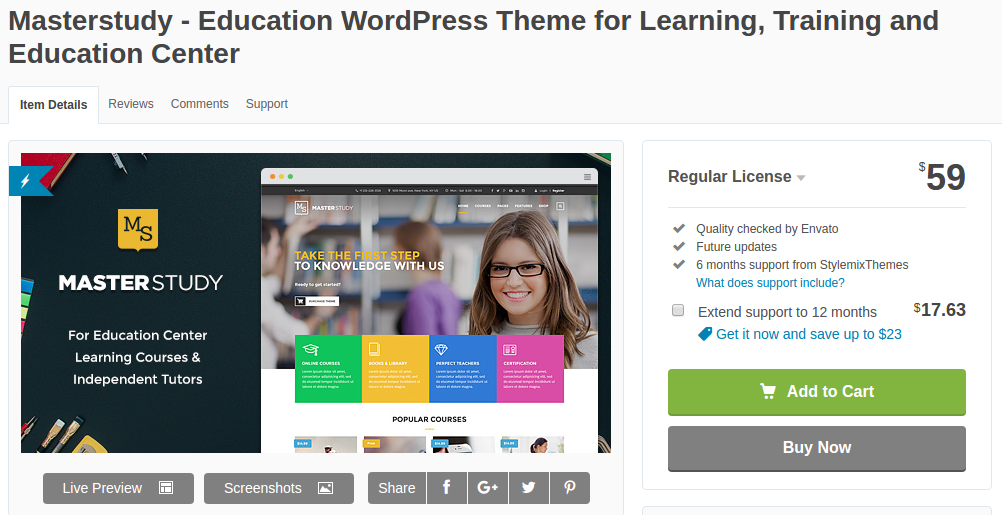Click 'Get it now and save up to $23'
Image resolution: width=1002 pixels, height=515 pixels.
(808, 334)
